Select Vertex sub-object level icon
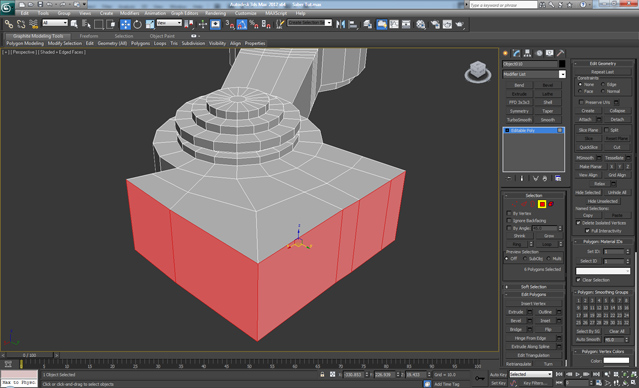Viewport: 639px width, 388px height. tap(515, 204)
